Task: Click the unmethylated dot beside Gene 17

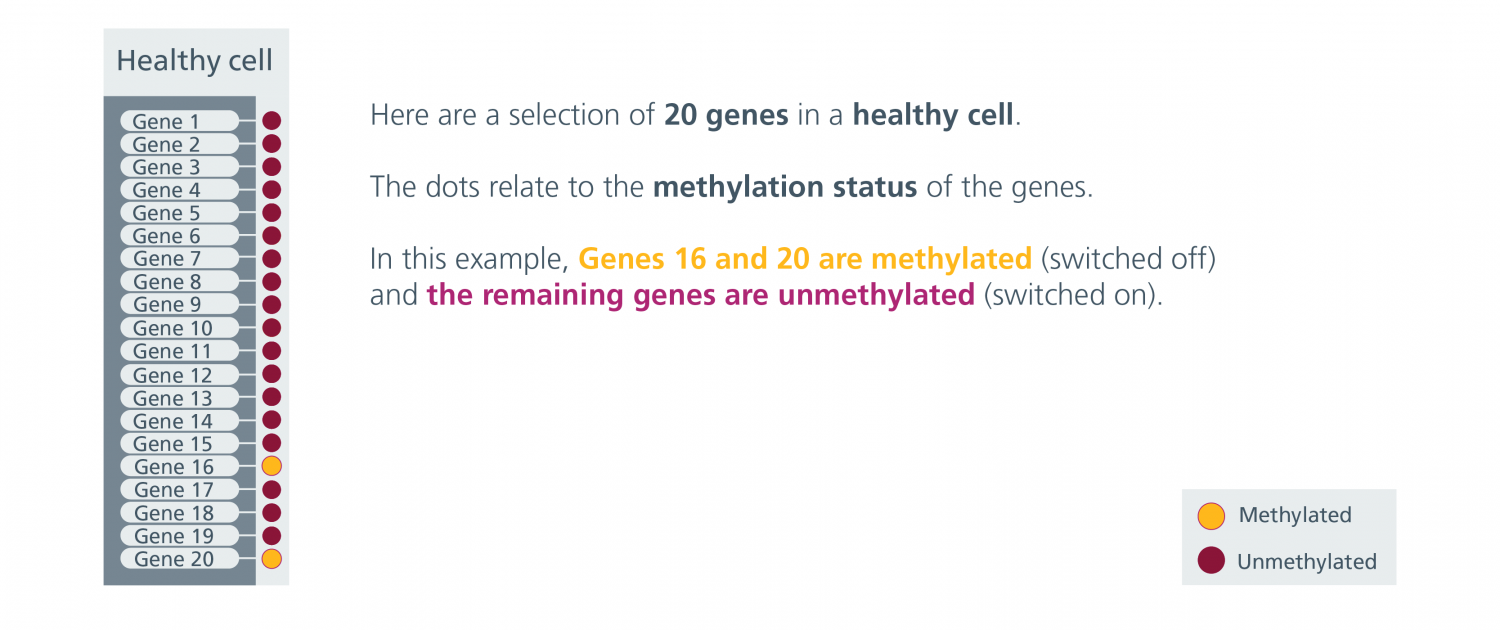Action: click(271, 489)
